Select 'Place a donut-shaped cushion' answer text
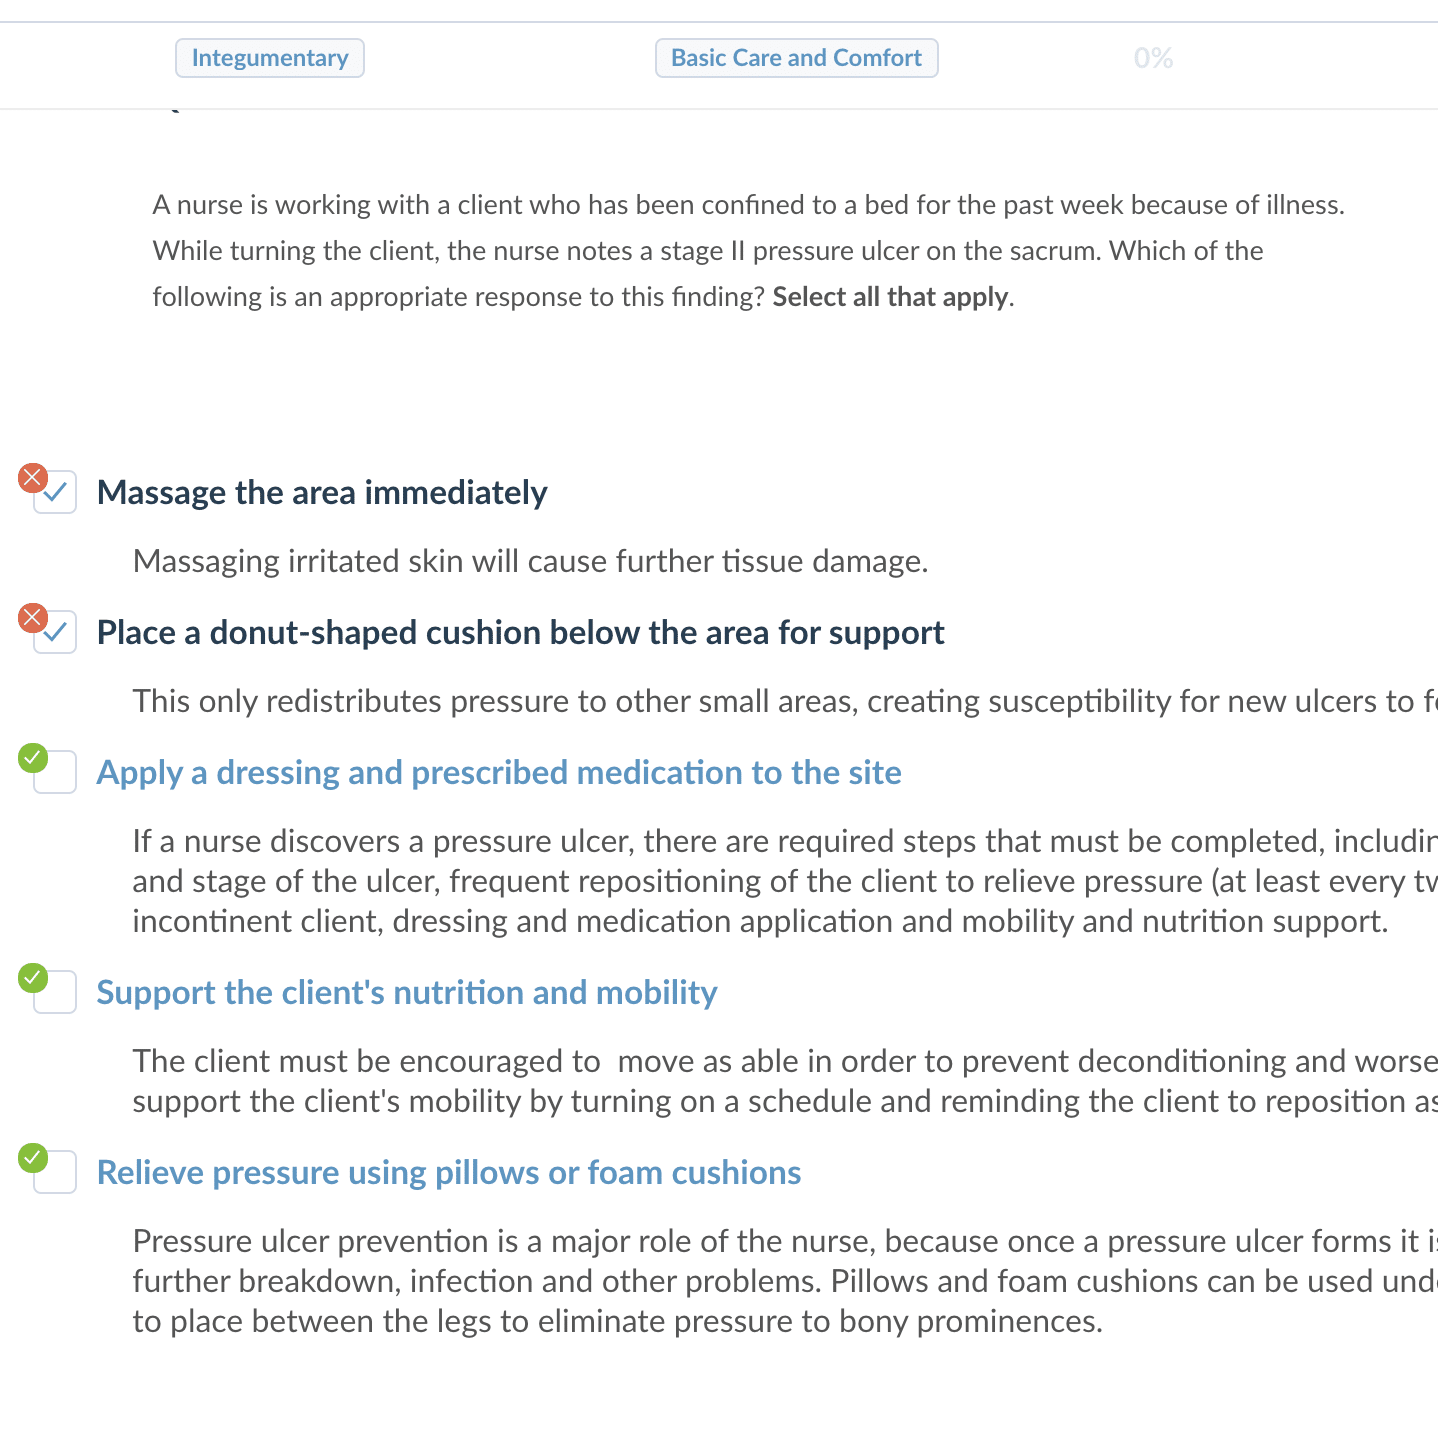1438x1435 pixels. pos(520,633)
